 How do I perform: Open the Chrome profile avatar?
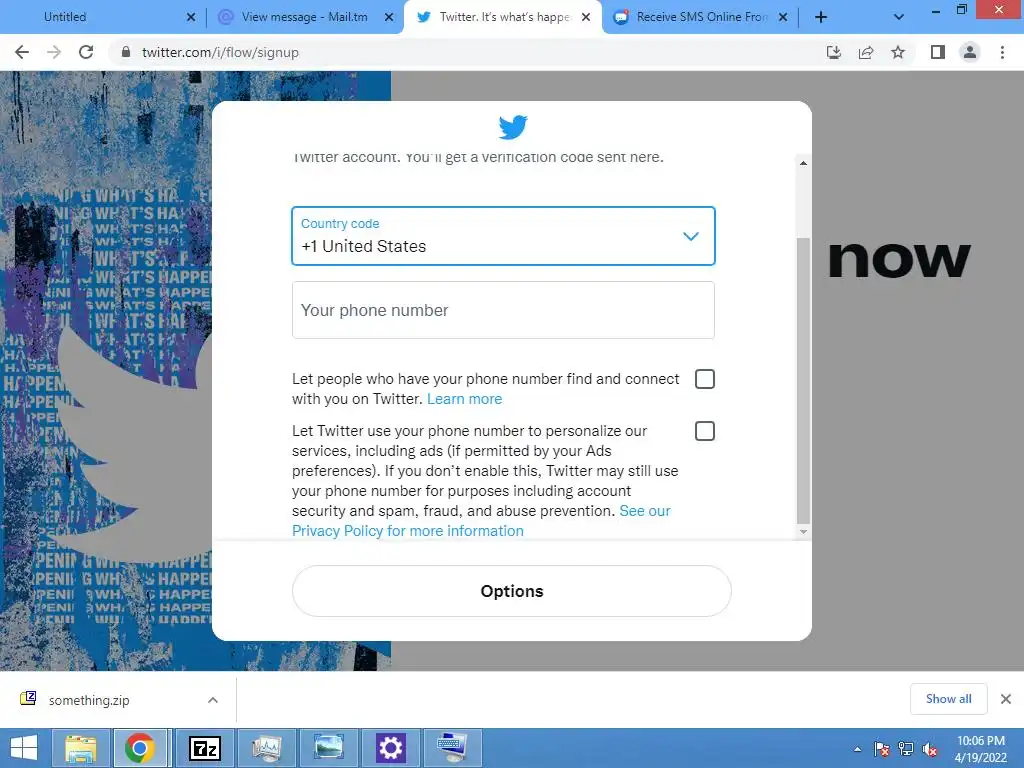point(970,52)
